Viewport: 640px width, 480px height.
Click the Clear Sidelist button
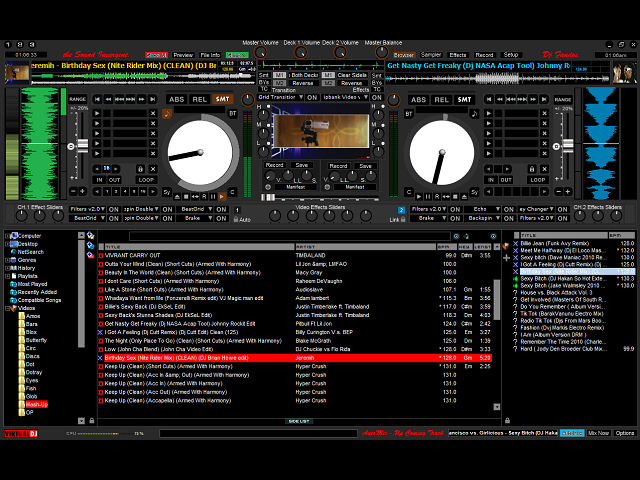[x=352, y=75]
